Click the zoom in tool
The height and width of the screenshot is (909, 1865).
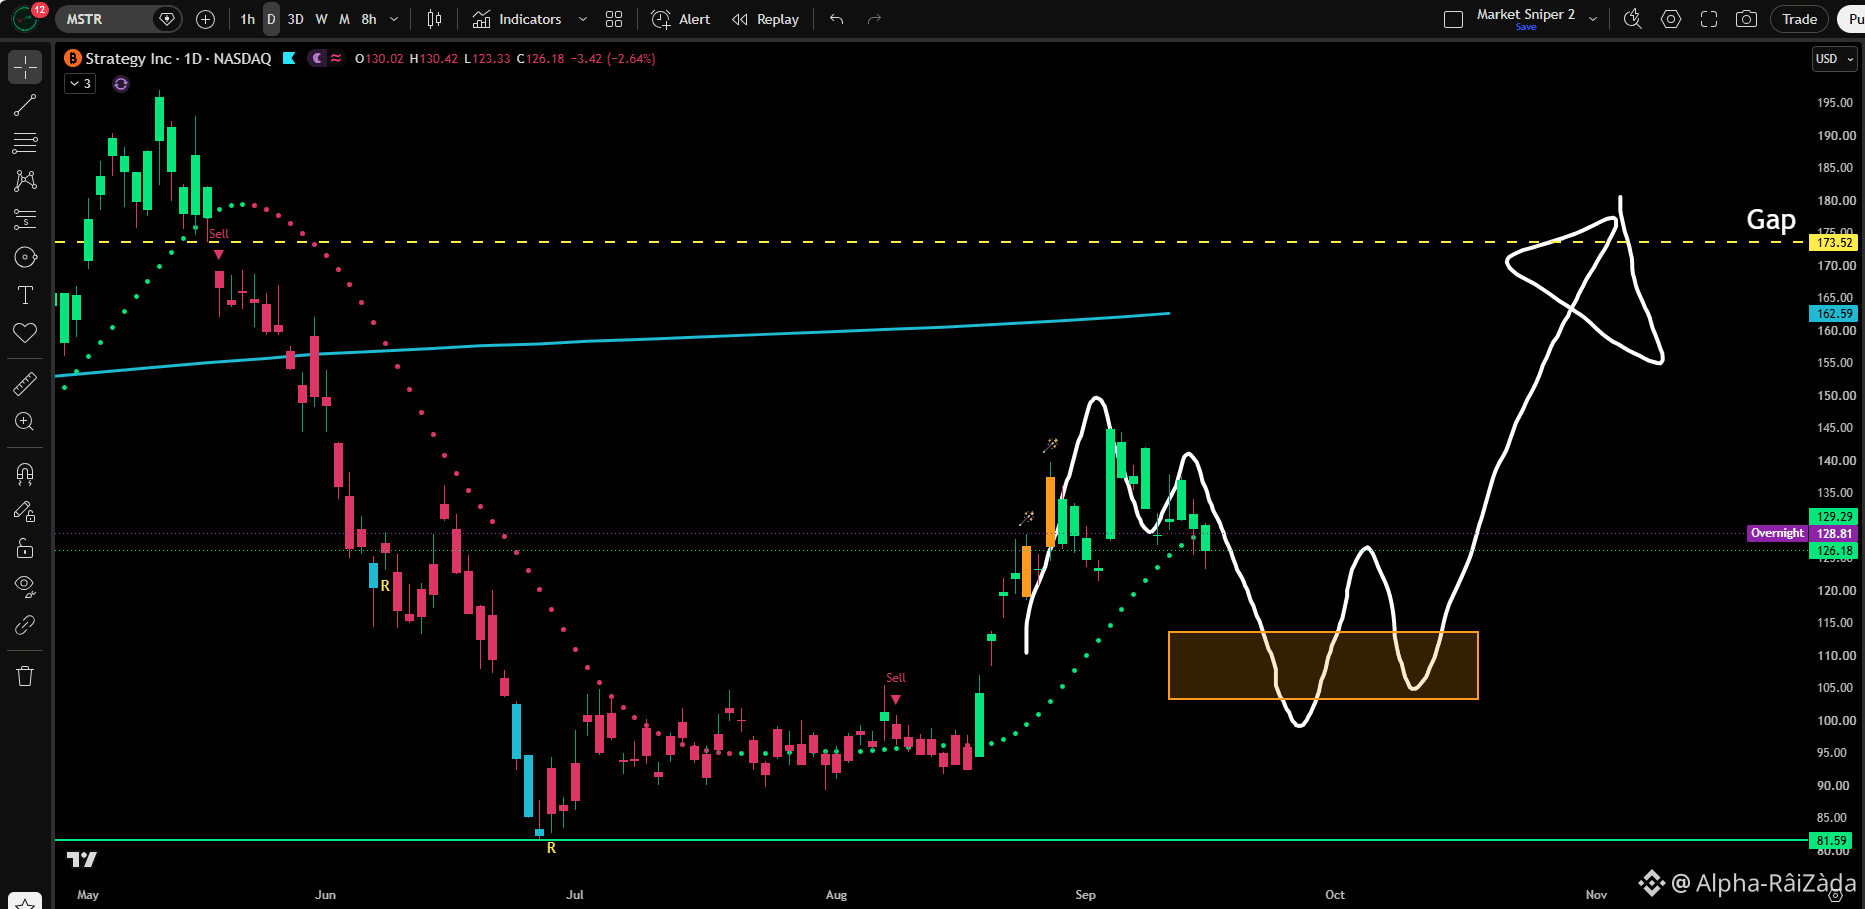click(25, 422)
